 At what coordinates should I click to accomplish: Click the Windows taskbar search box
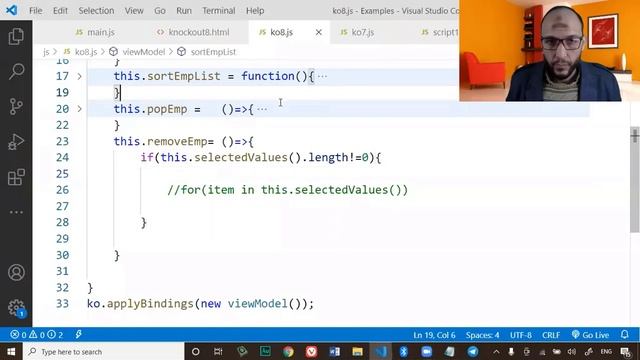tap(104, 351)
